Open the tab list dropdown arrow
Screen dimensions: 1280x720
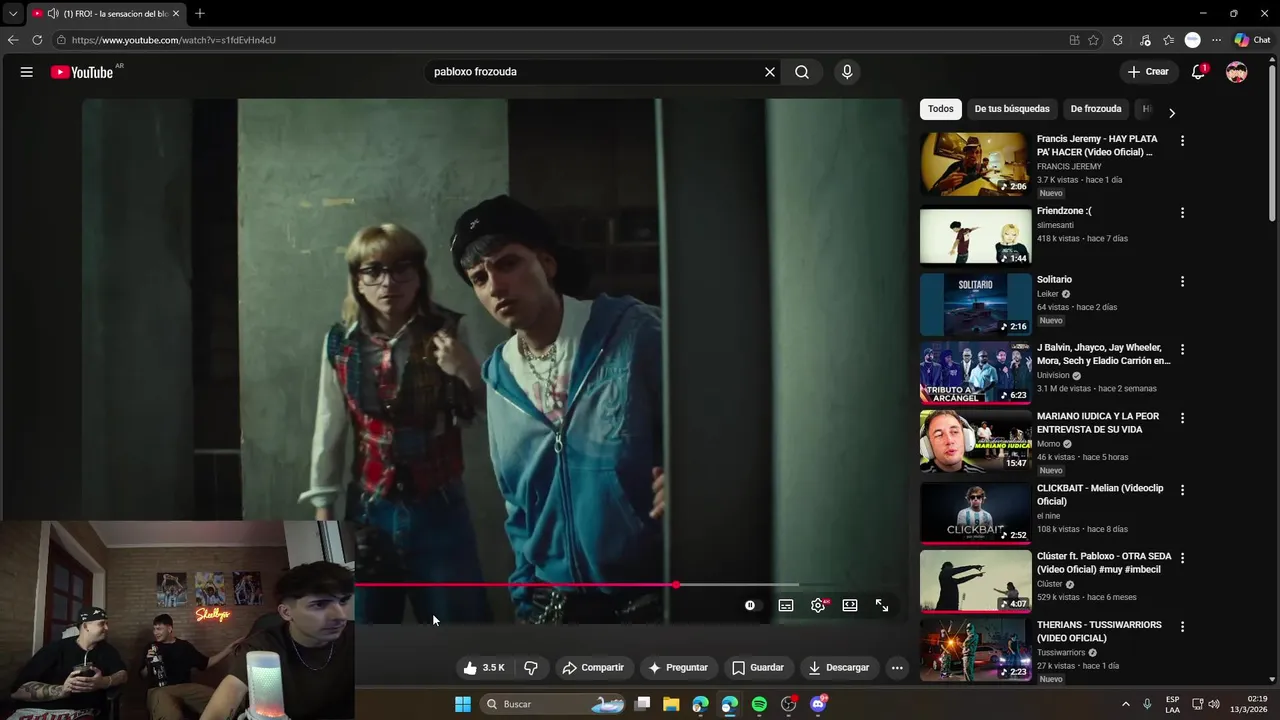point(13,14)
